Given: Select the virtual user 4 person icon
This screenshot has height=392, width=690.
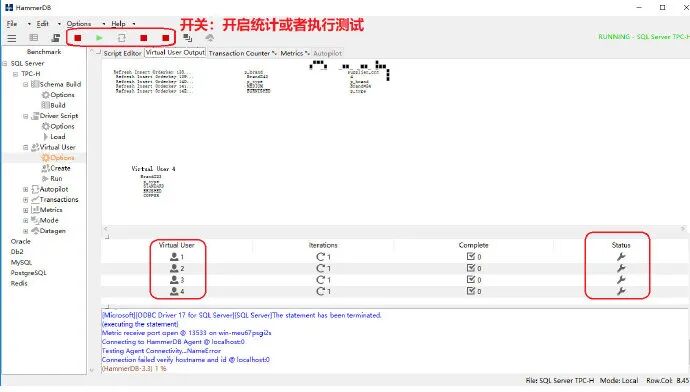Looking at the screenshot, I should 174,291.
